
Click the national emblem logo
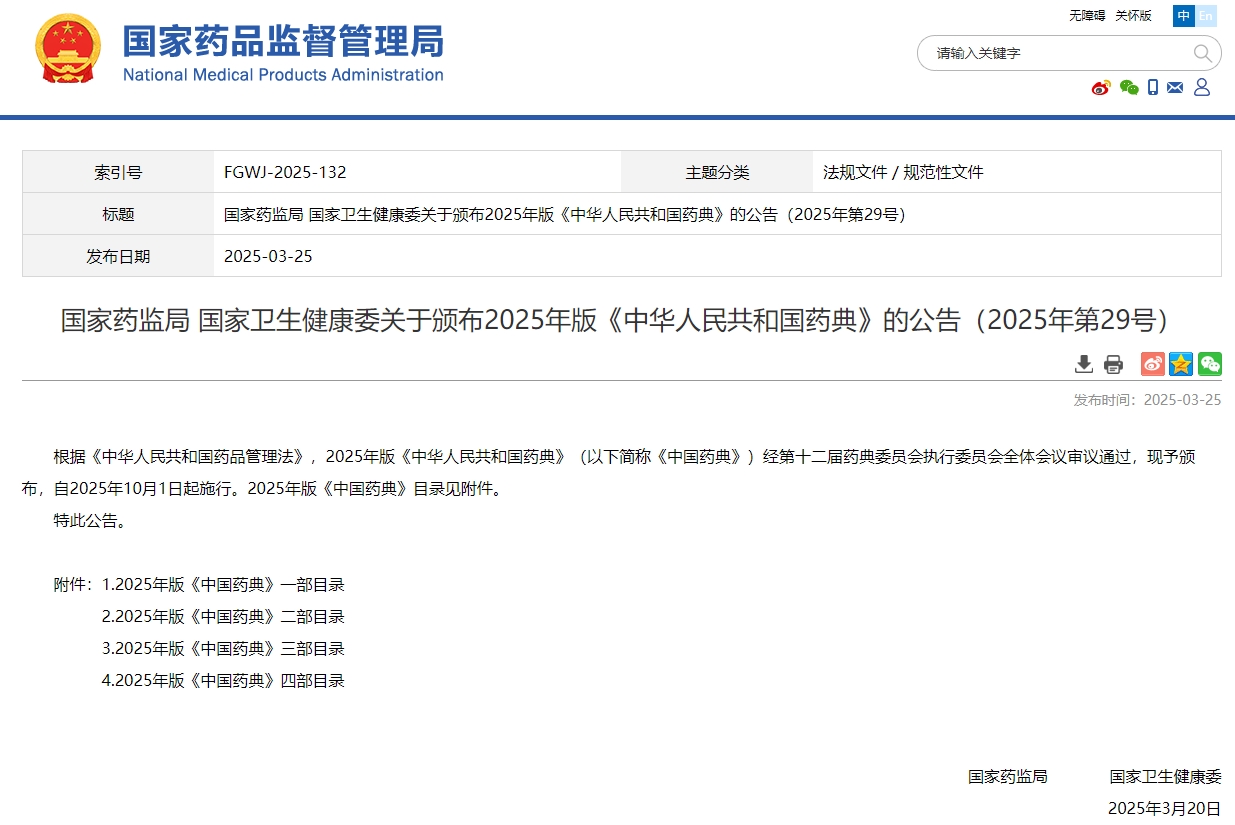pyautogui.click(x=68, y=49)
